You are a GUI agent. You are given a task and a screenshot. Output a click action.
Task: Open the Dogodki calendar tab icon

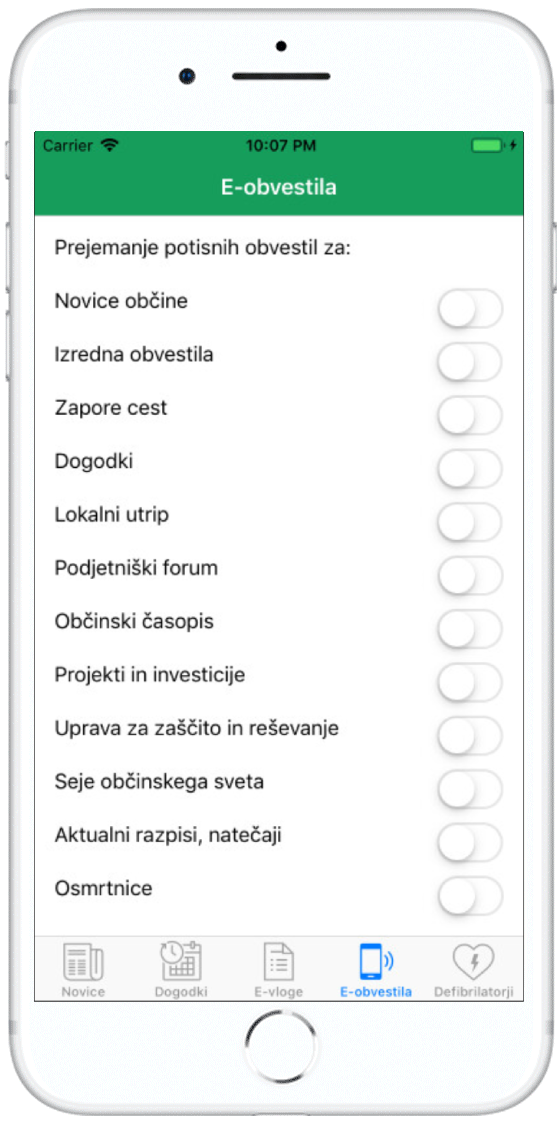click(181, 961)
